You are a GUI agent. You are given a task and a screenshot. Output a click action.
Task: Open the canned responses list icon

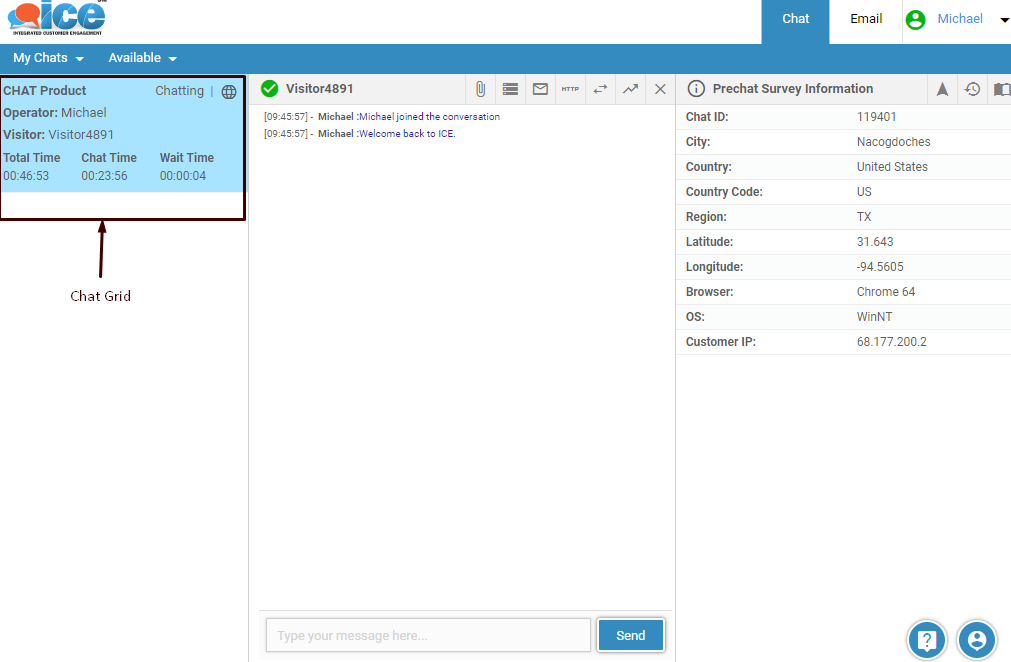pos(510,89)
